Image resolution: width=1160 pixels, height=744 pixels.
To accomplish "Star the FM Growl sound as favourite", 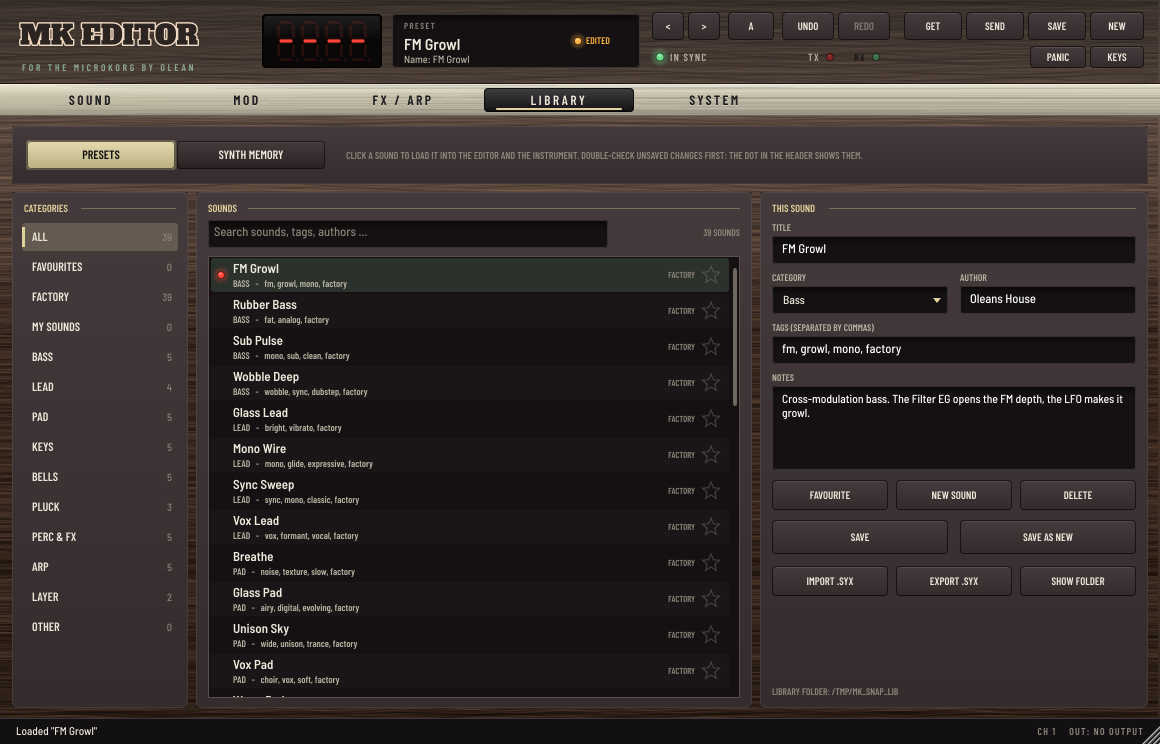I will point(710,274).
